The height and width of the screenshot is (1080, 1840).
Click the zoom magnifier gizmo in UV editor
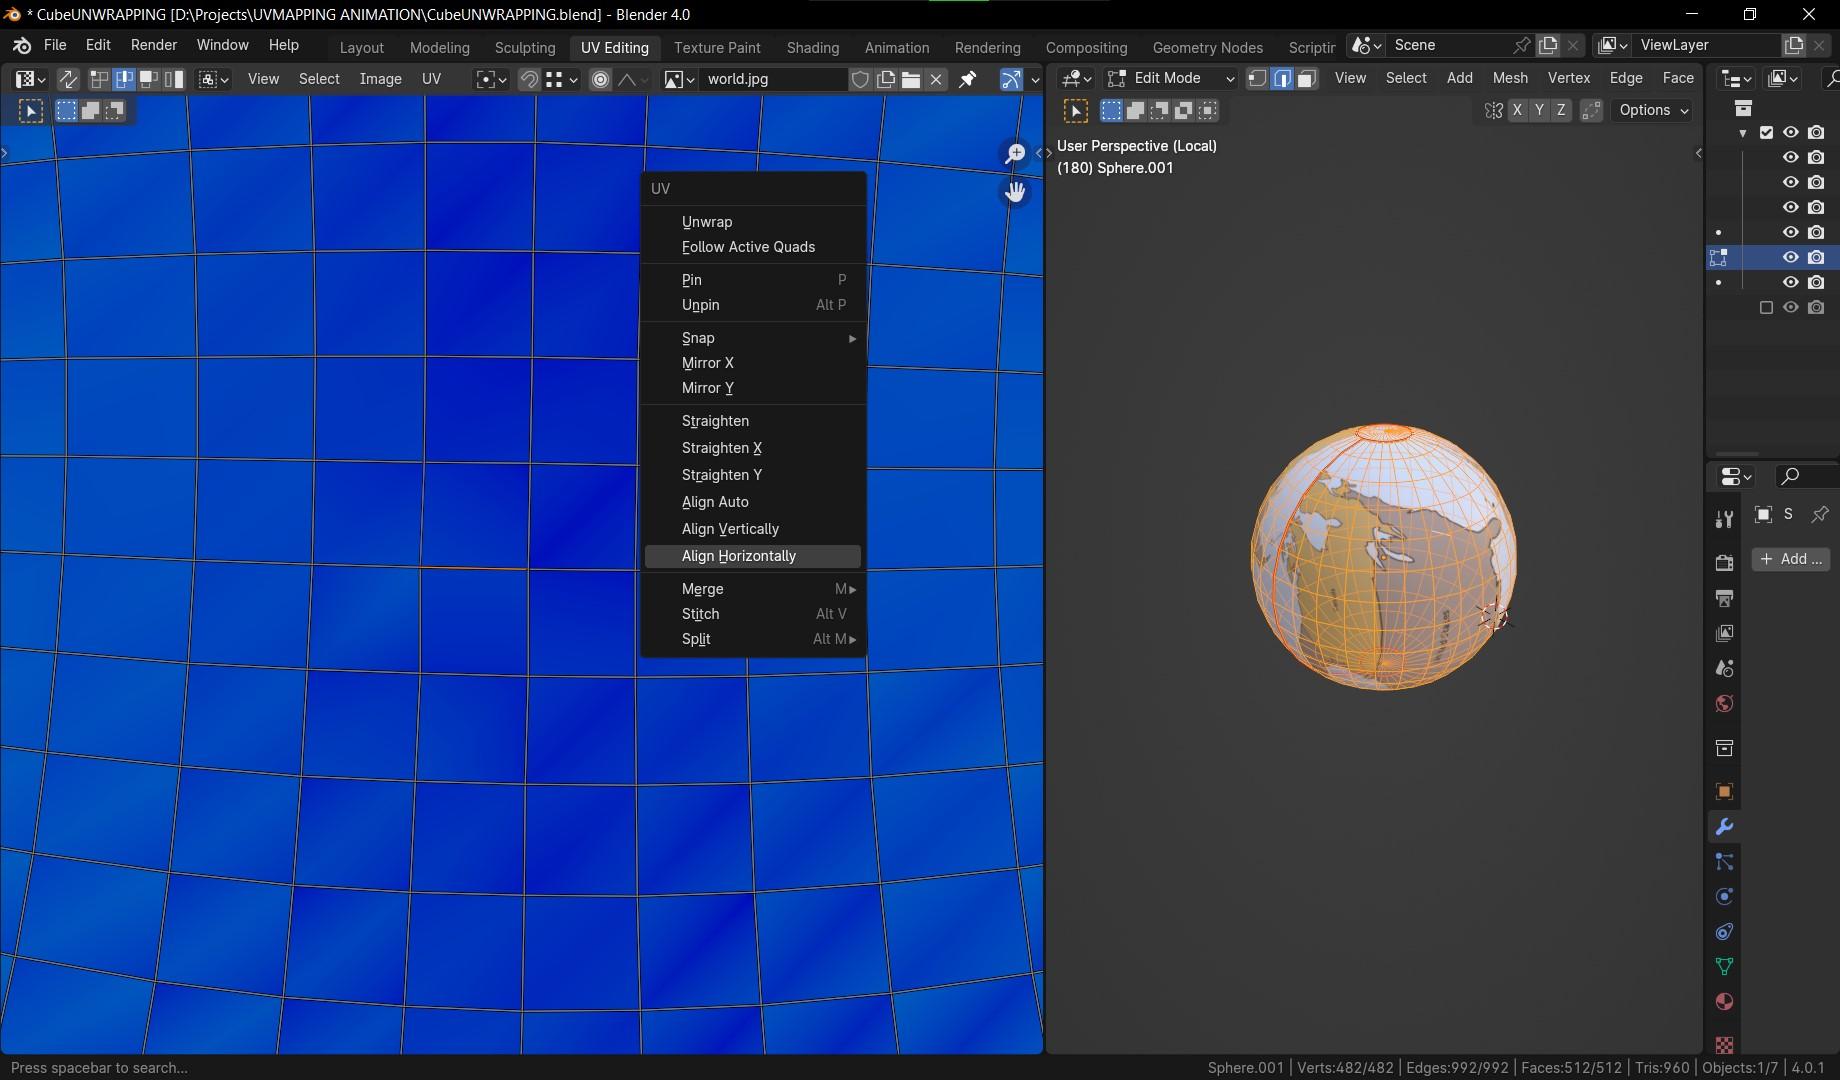(x=1015, y=153)
